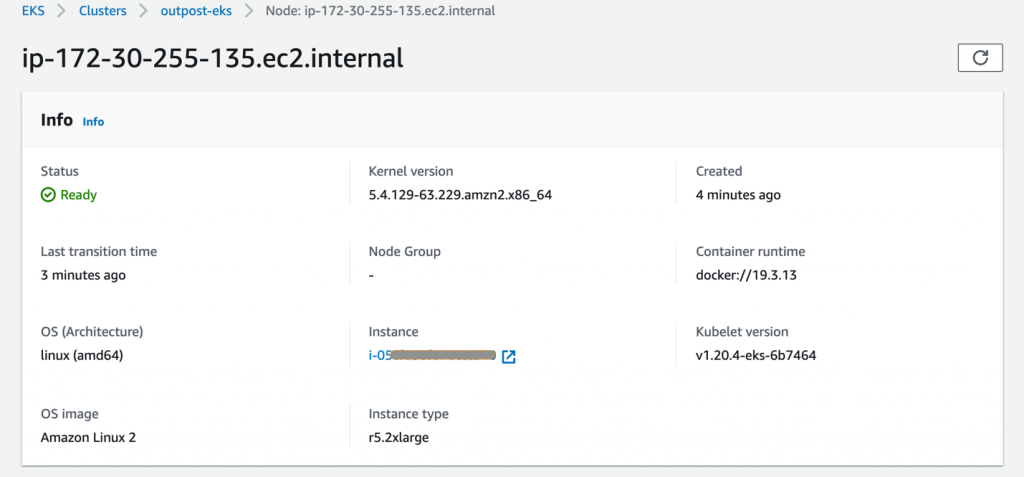1024x477 pixels.
Task: Click the Info panel header title
Action: point(56,120)
